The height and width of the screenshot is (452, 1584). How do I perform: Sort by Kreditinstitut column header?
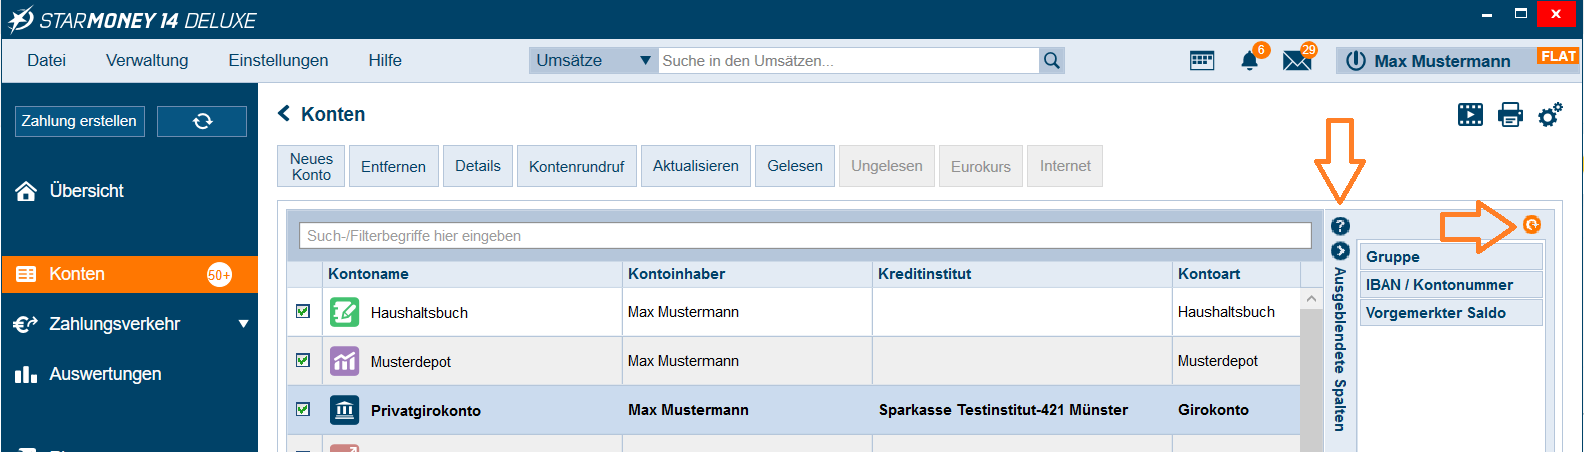1023,274
